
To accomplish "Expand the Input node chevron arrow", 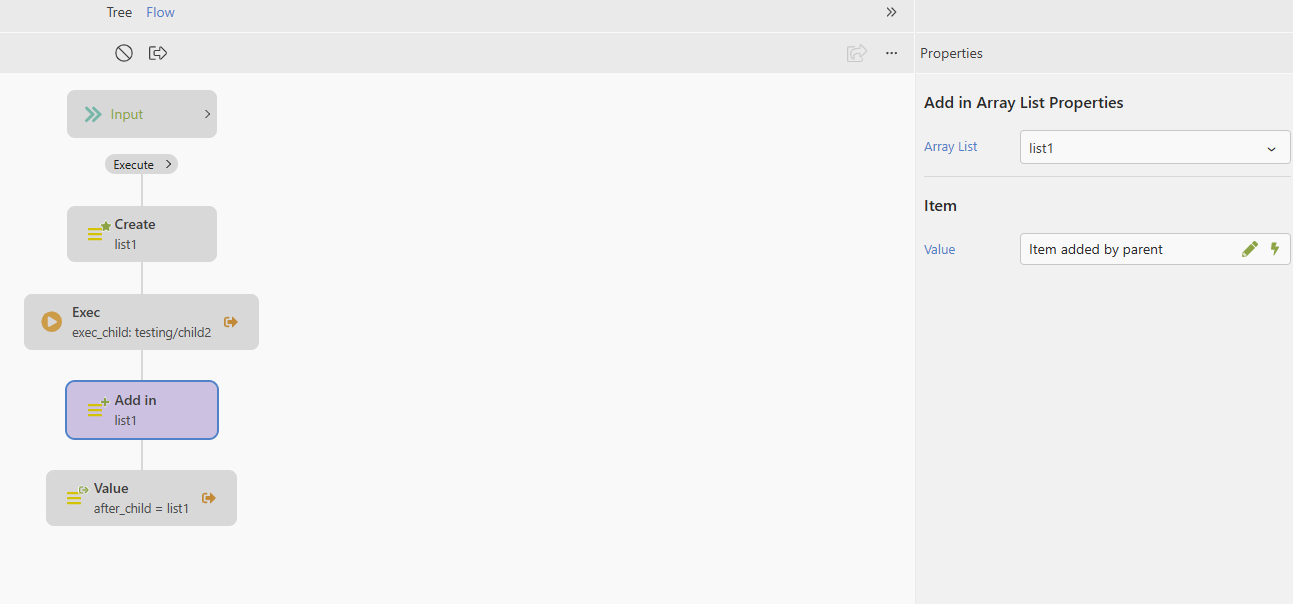I will pos(207,114).
